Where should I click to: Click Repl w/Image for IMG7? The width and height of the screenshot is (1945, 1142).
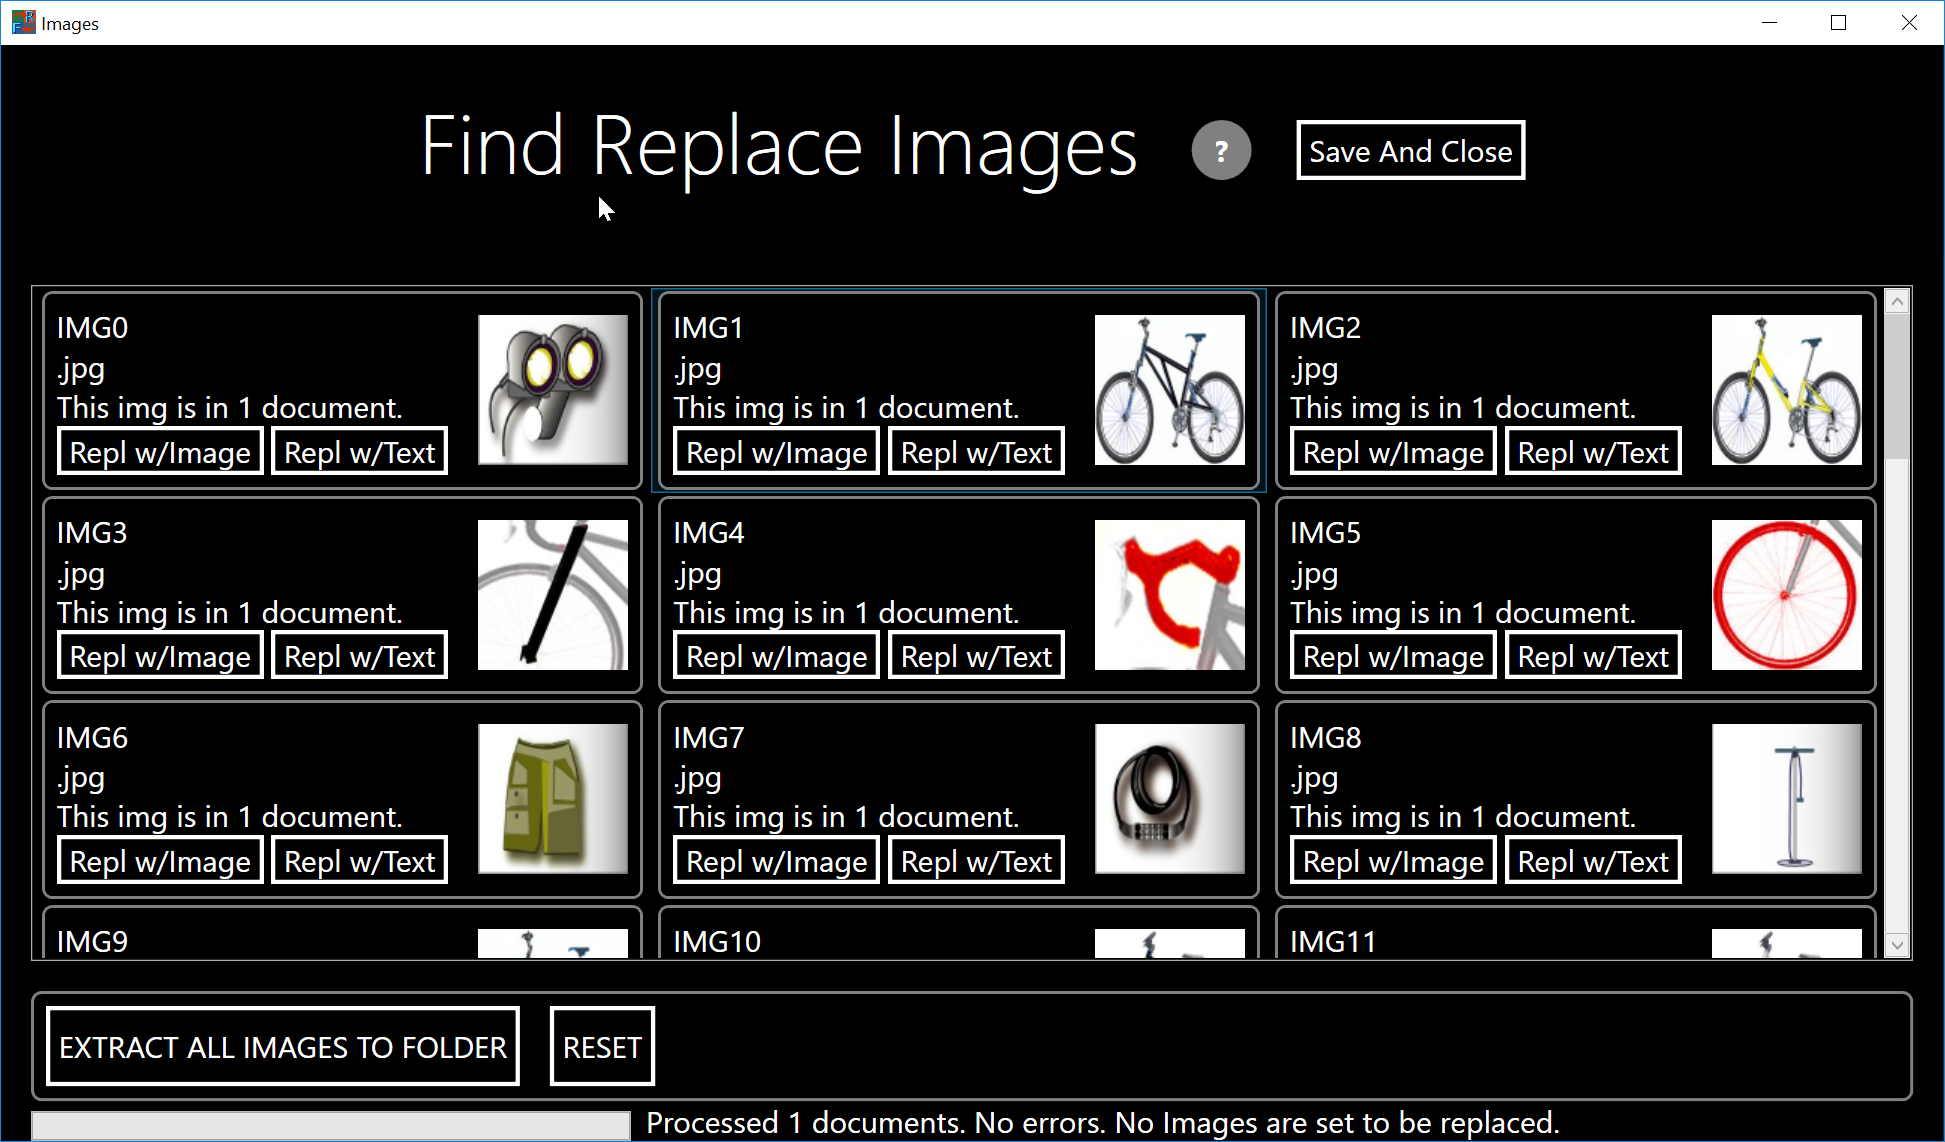pyautogui.click(x=777, y=861)
